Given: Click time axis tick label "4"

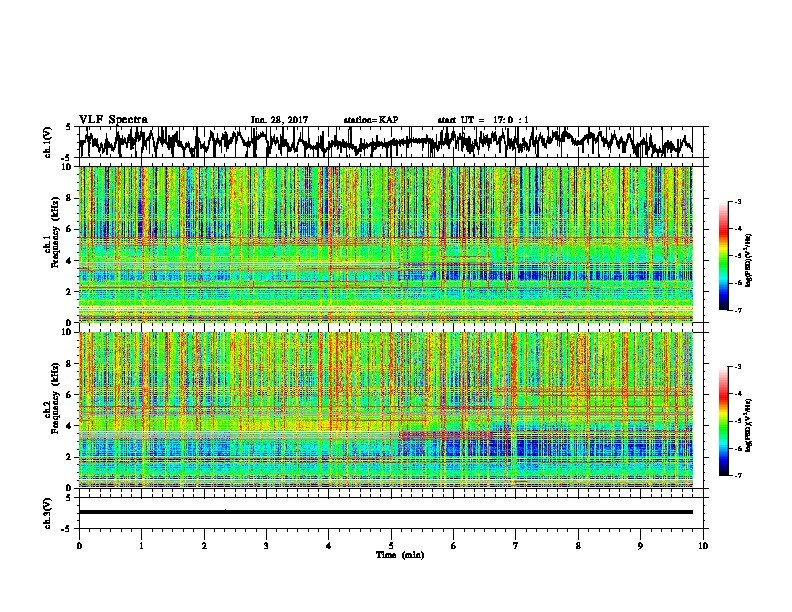Looking at the screenshot, I should [329, 546].
